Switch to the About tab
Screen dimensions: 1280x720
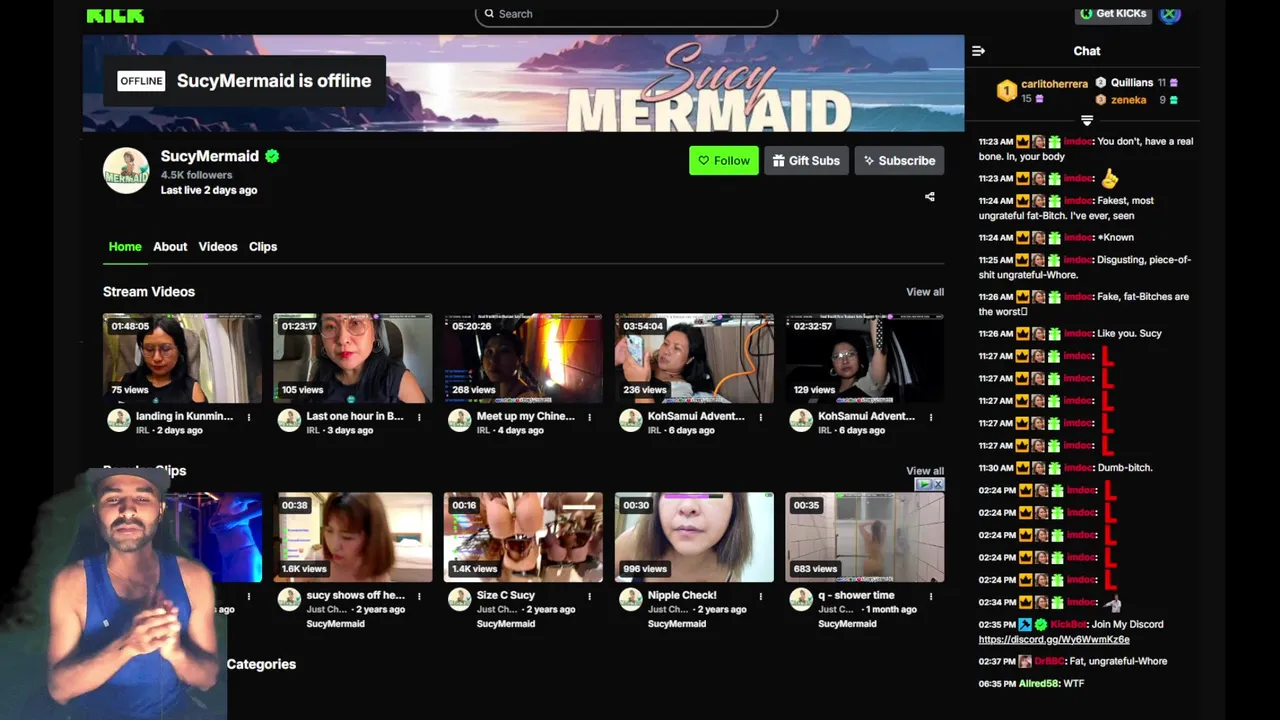click(170, 247)
